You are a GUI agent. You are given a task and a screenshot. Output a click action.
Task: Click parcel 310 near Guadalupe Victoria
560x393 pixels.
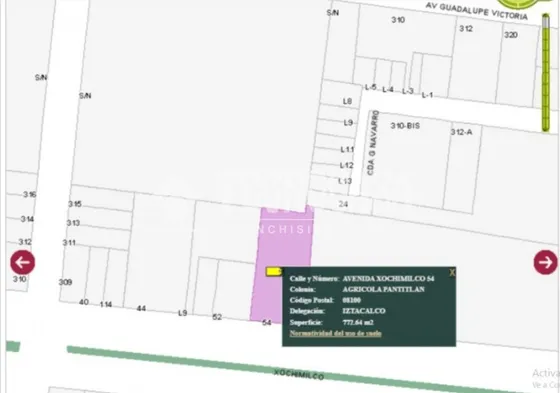click(x=398, y=20)
